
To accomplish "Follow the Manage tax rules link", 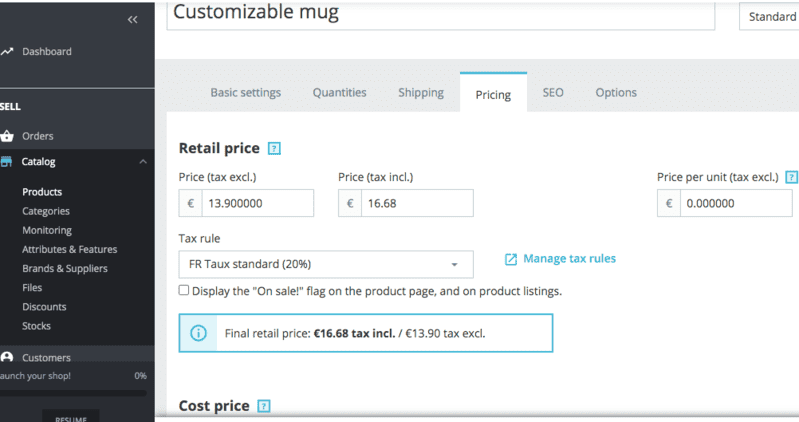I will click(569, 258).
